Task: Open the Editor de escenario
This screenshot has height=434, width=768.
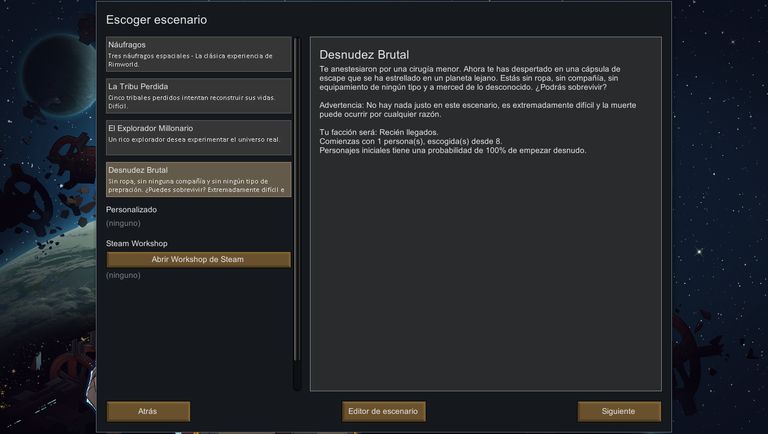Action: 384,411
